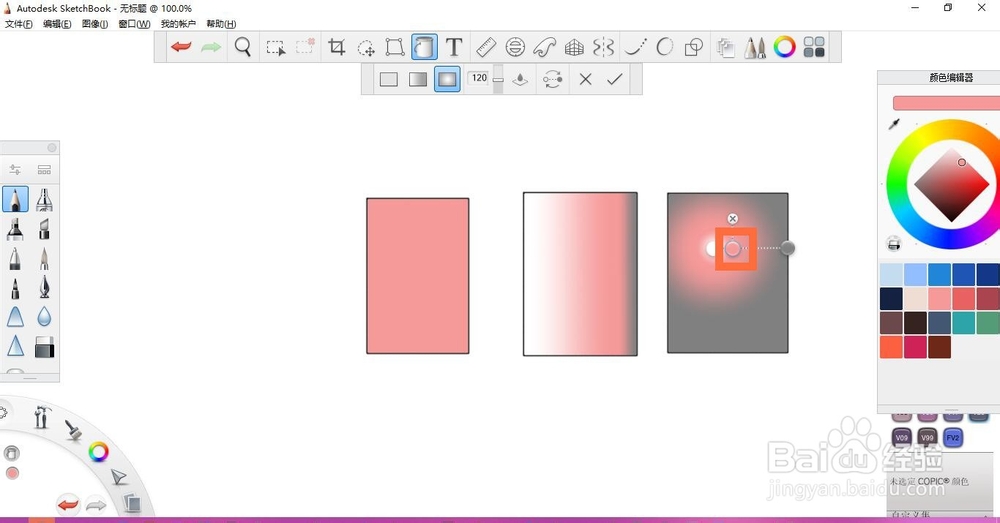
Task: Select the Zoom magnifier tool
Action: click(x=242, y=47)
